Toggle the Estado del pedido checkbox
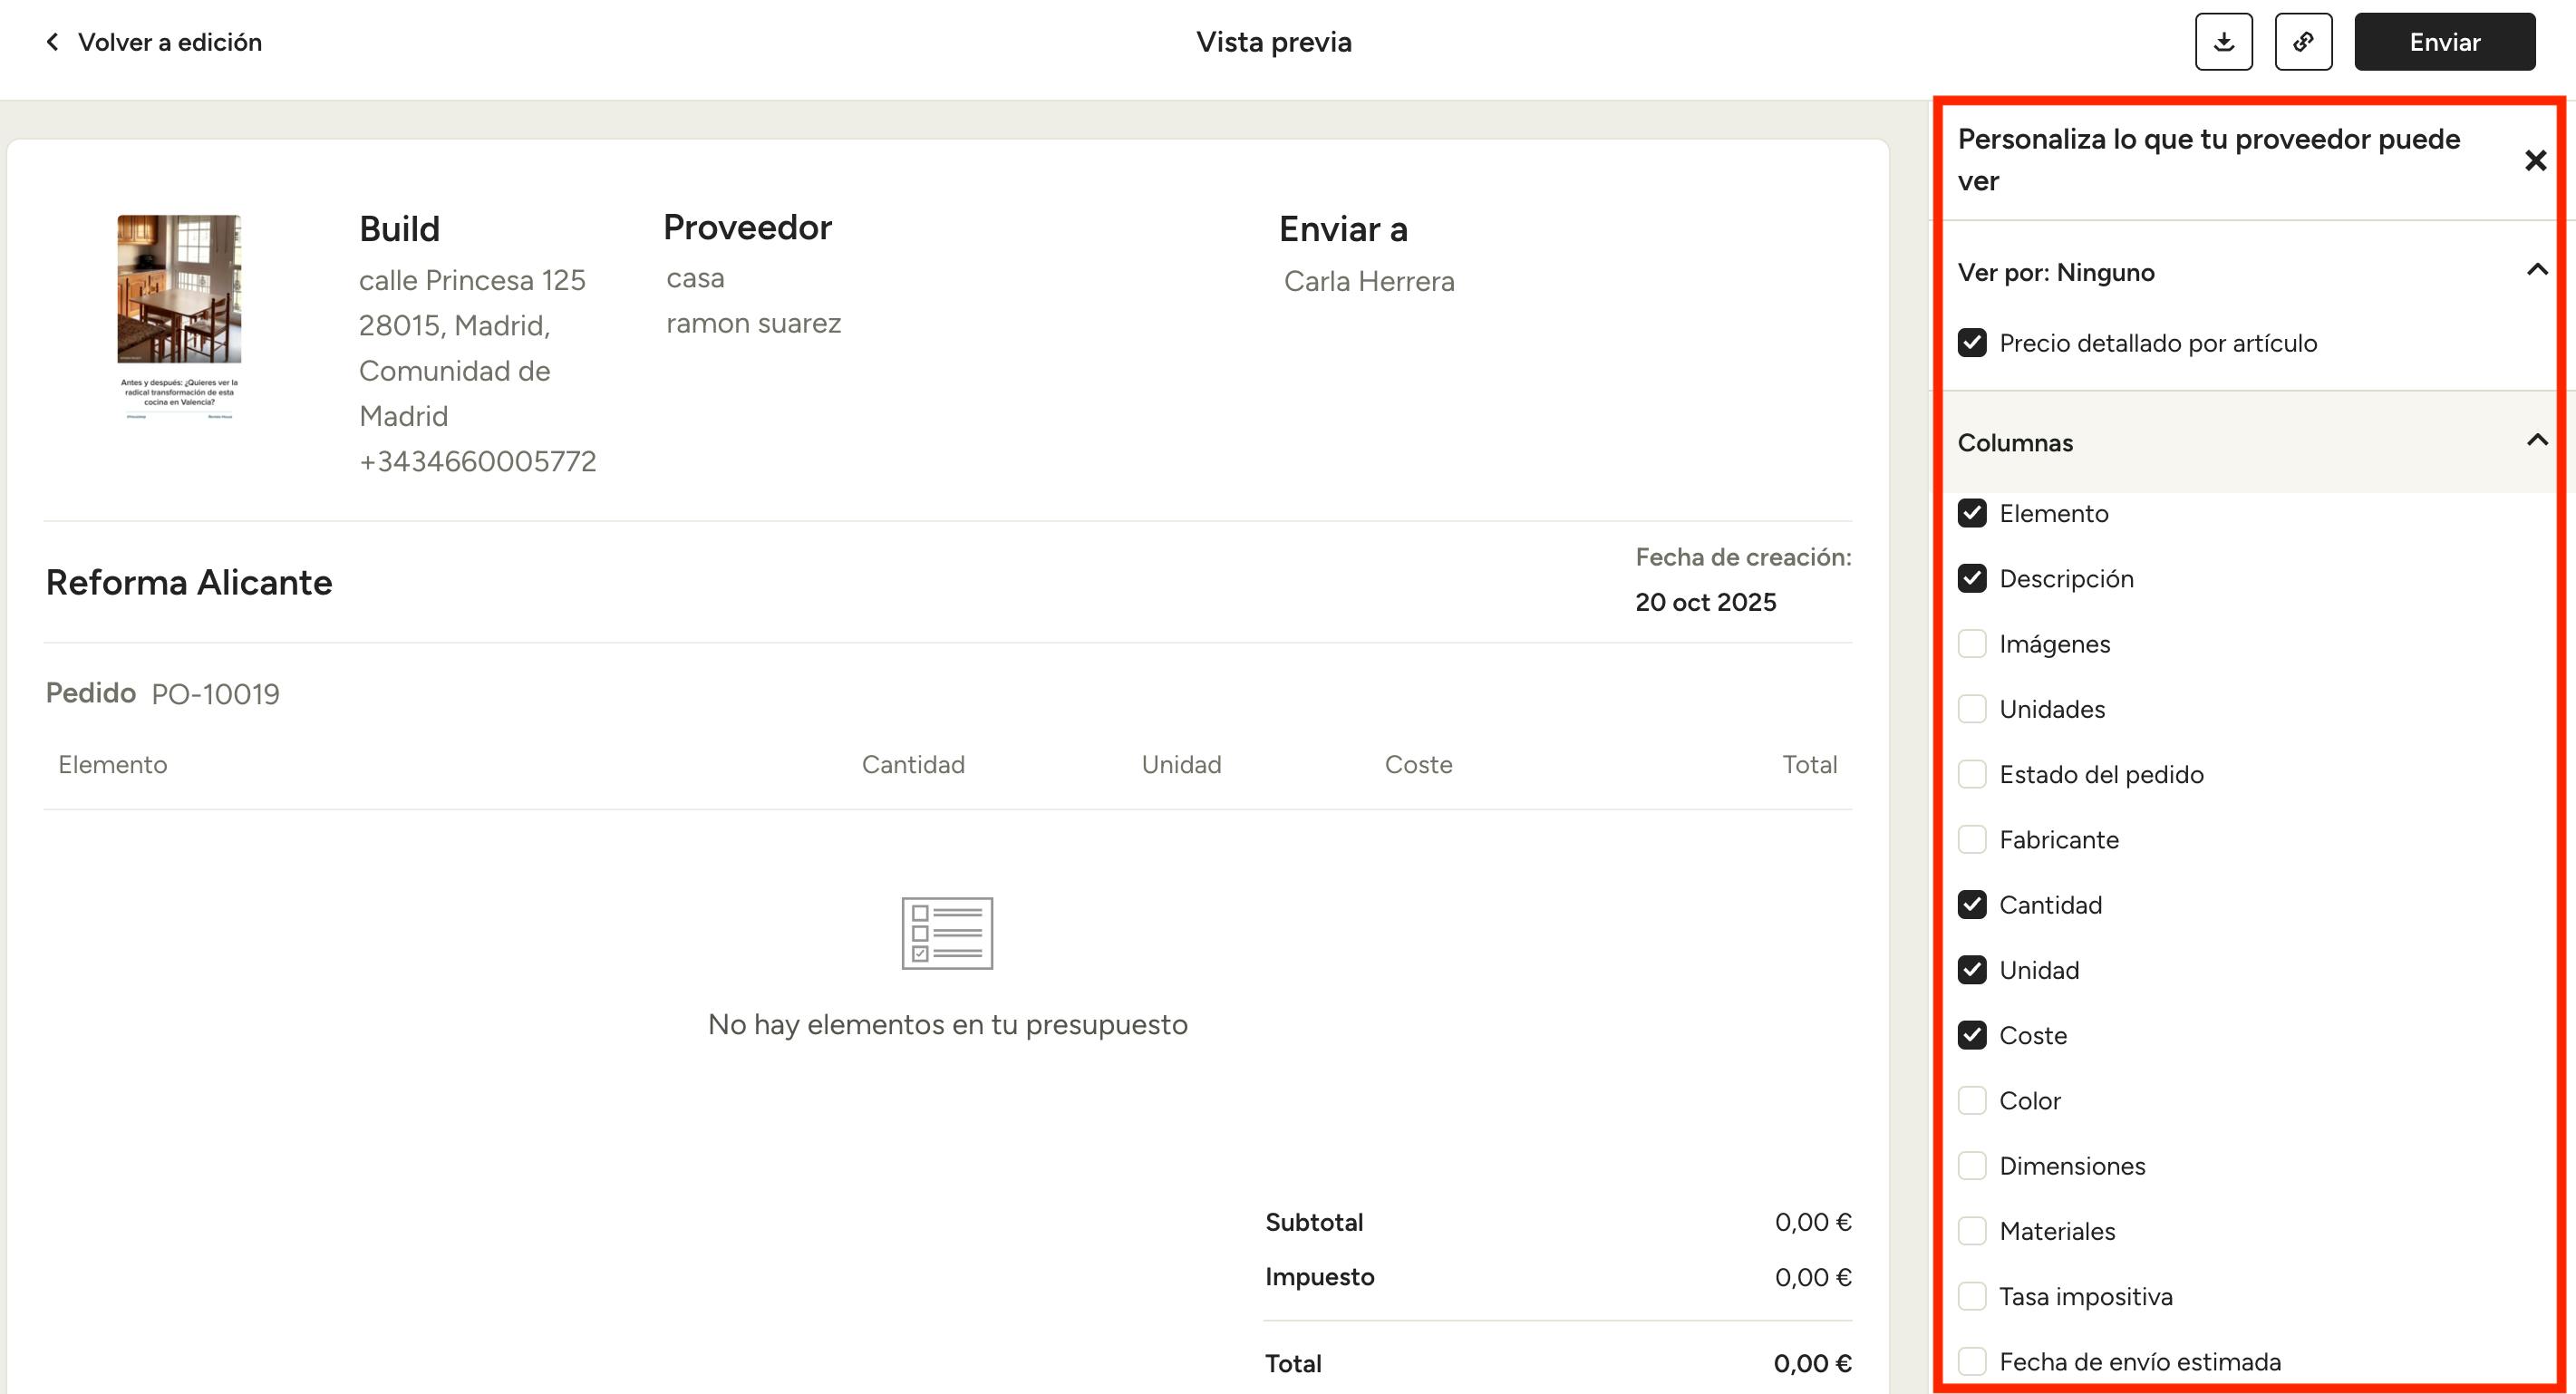This screenshot has width=2576, height=1394. (x=1972, y=775)
